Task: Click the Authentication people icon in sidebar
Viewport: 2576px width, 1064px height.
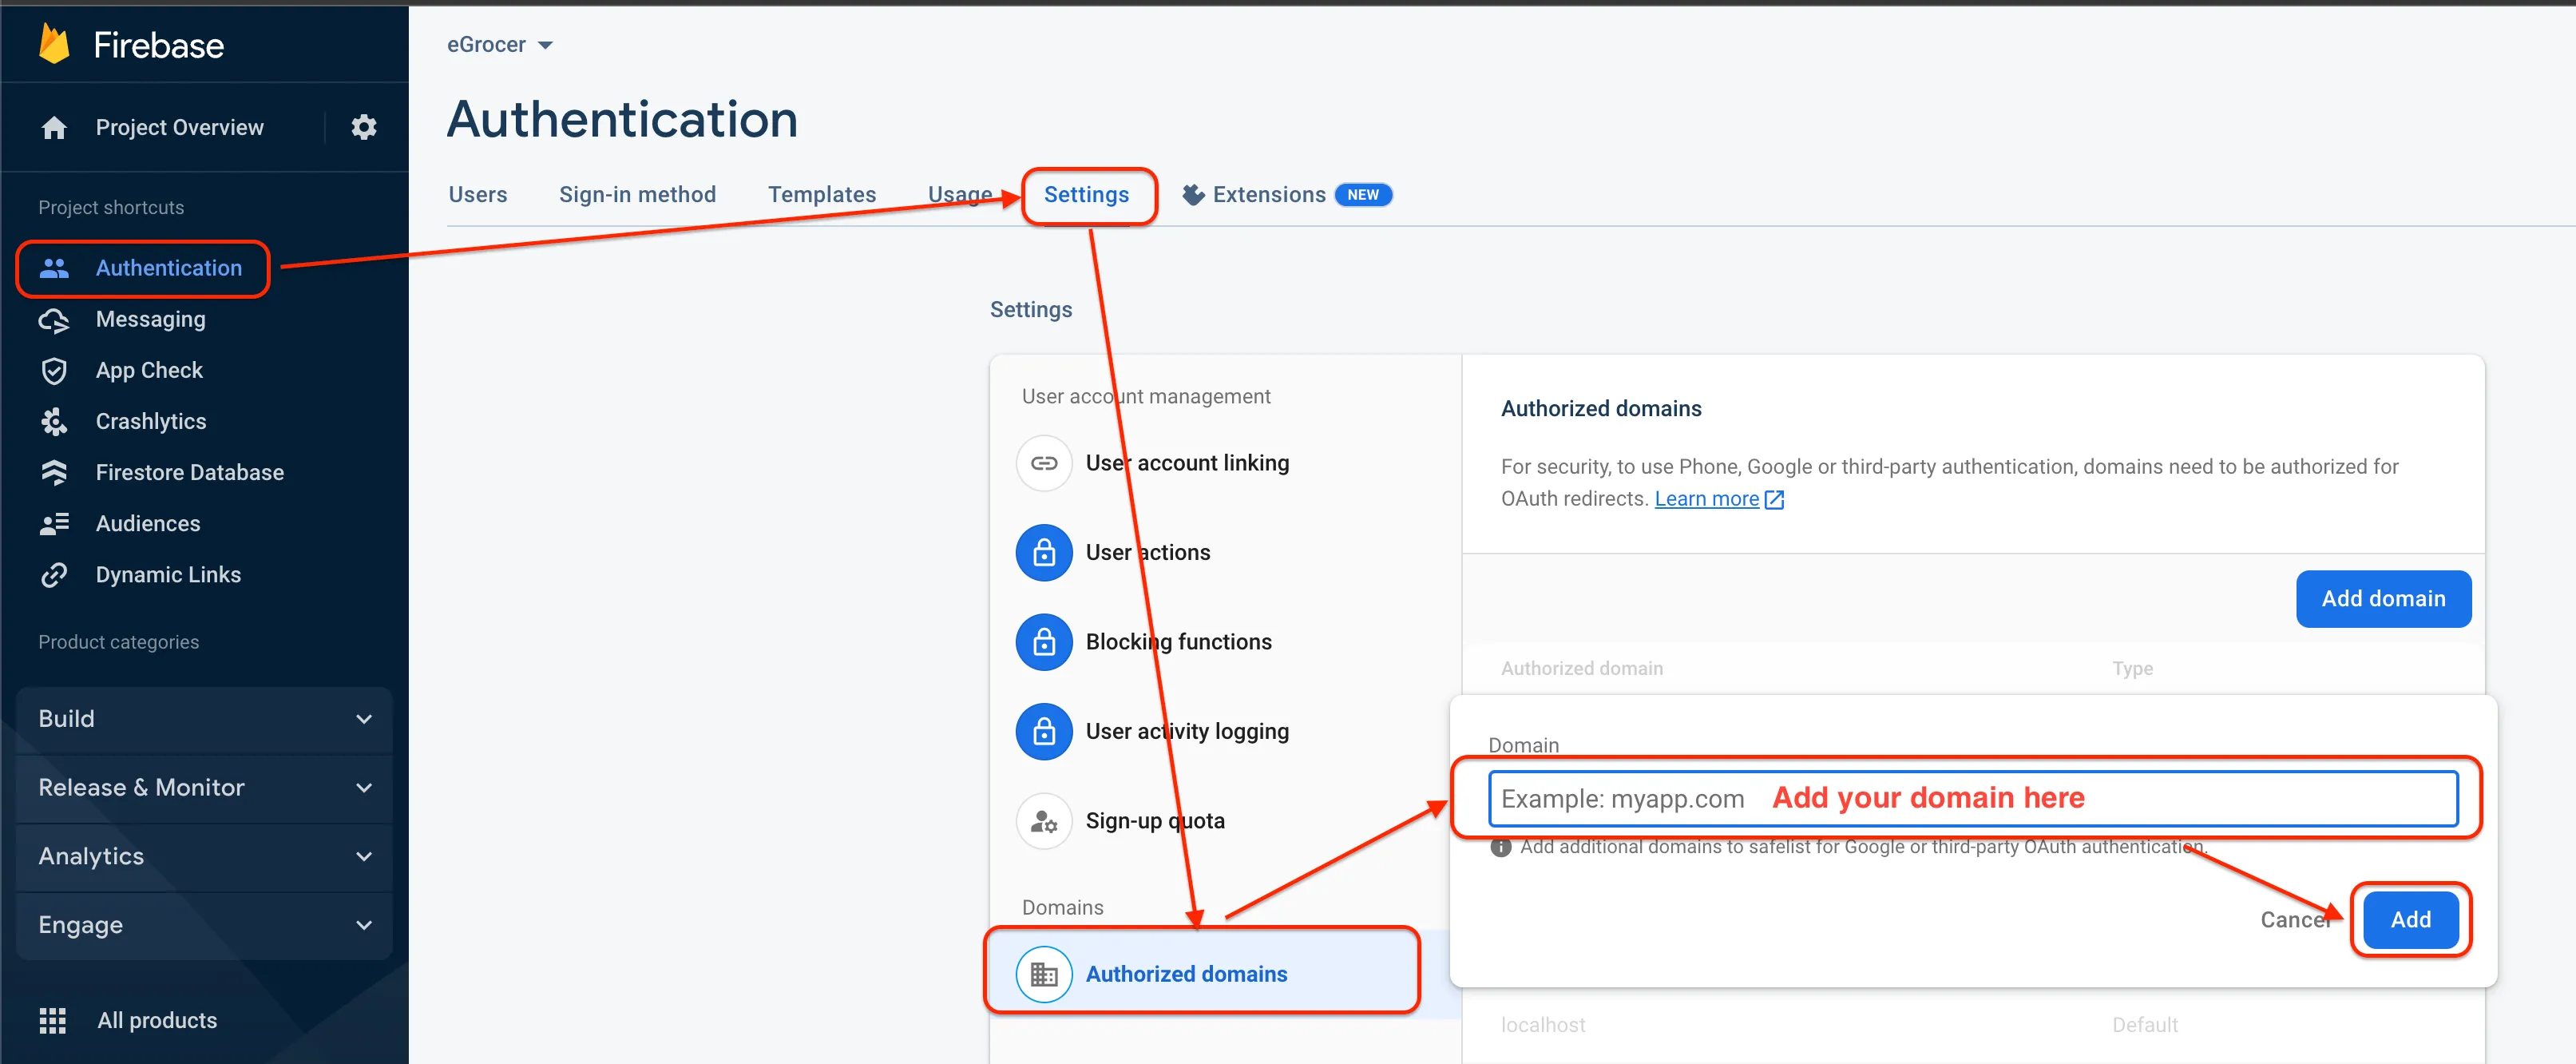Action: pos(54,268)
